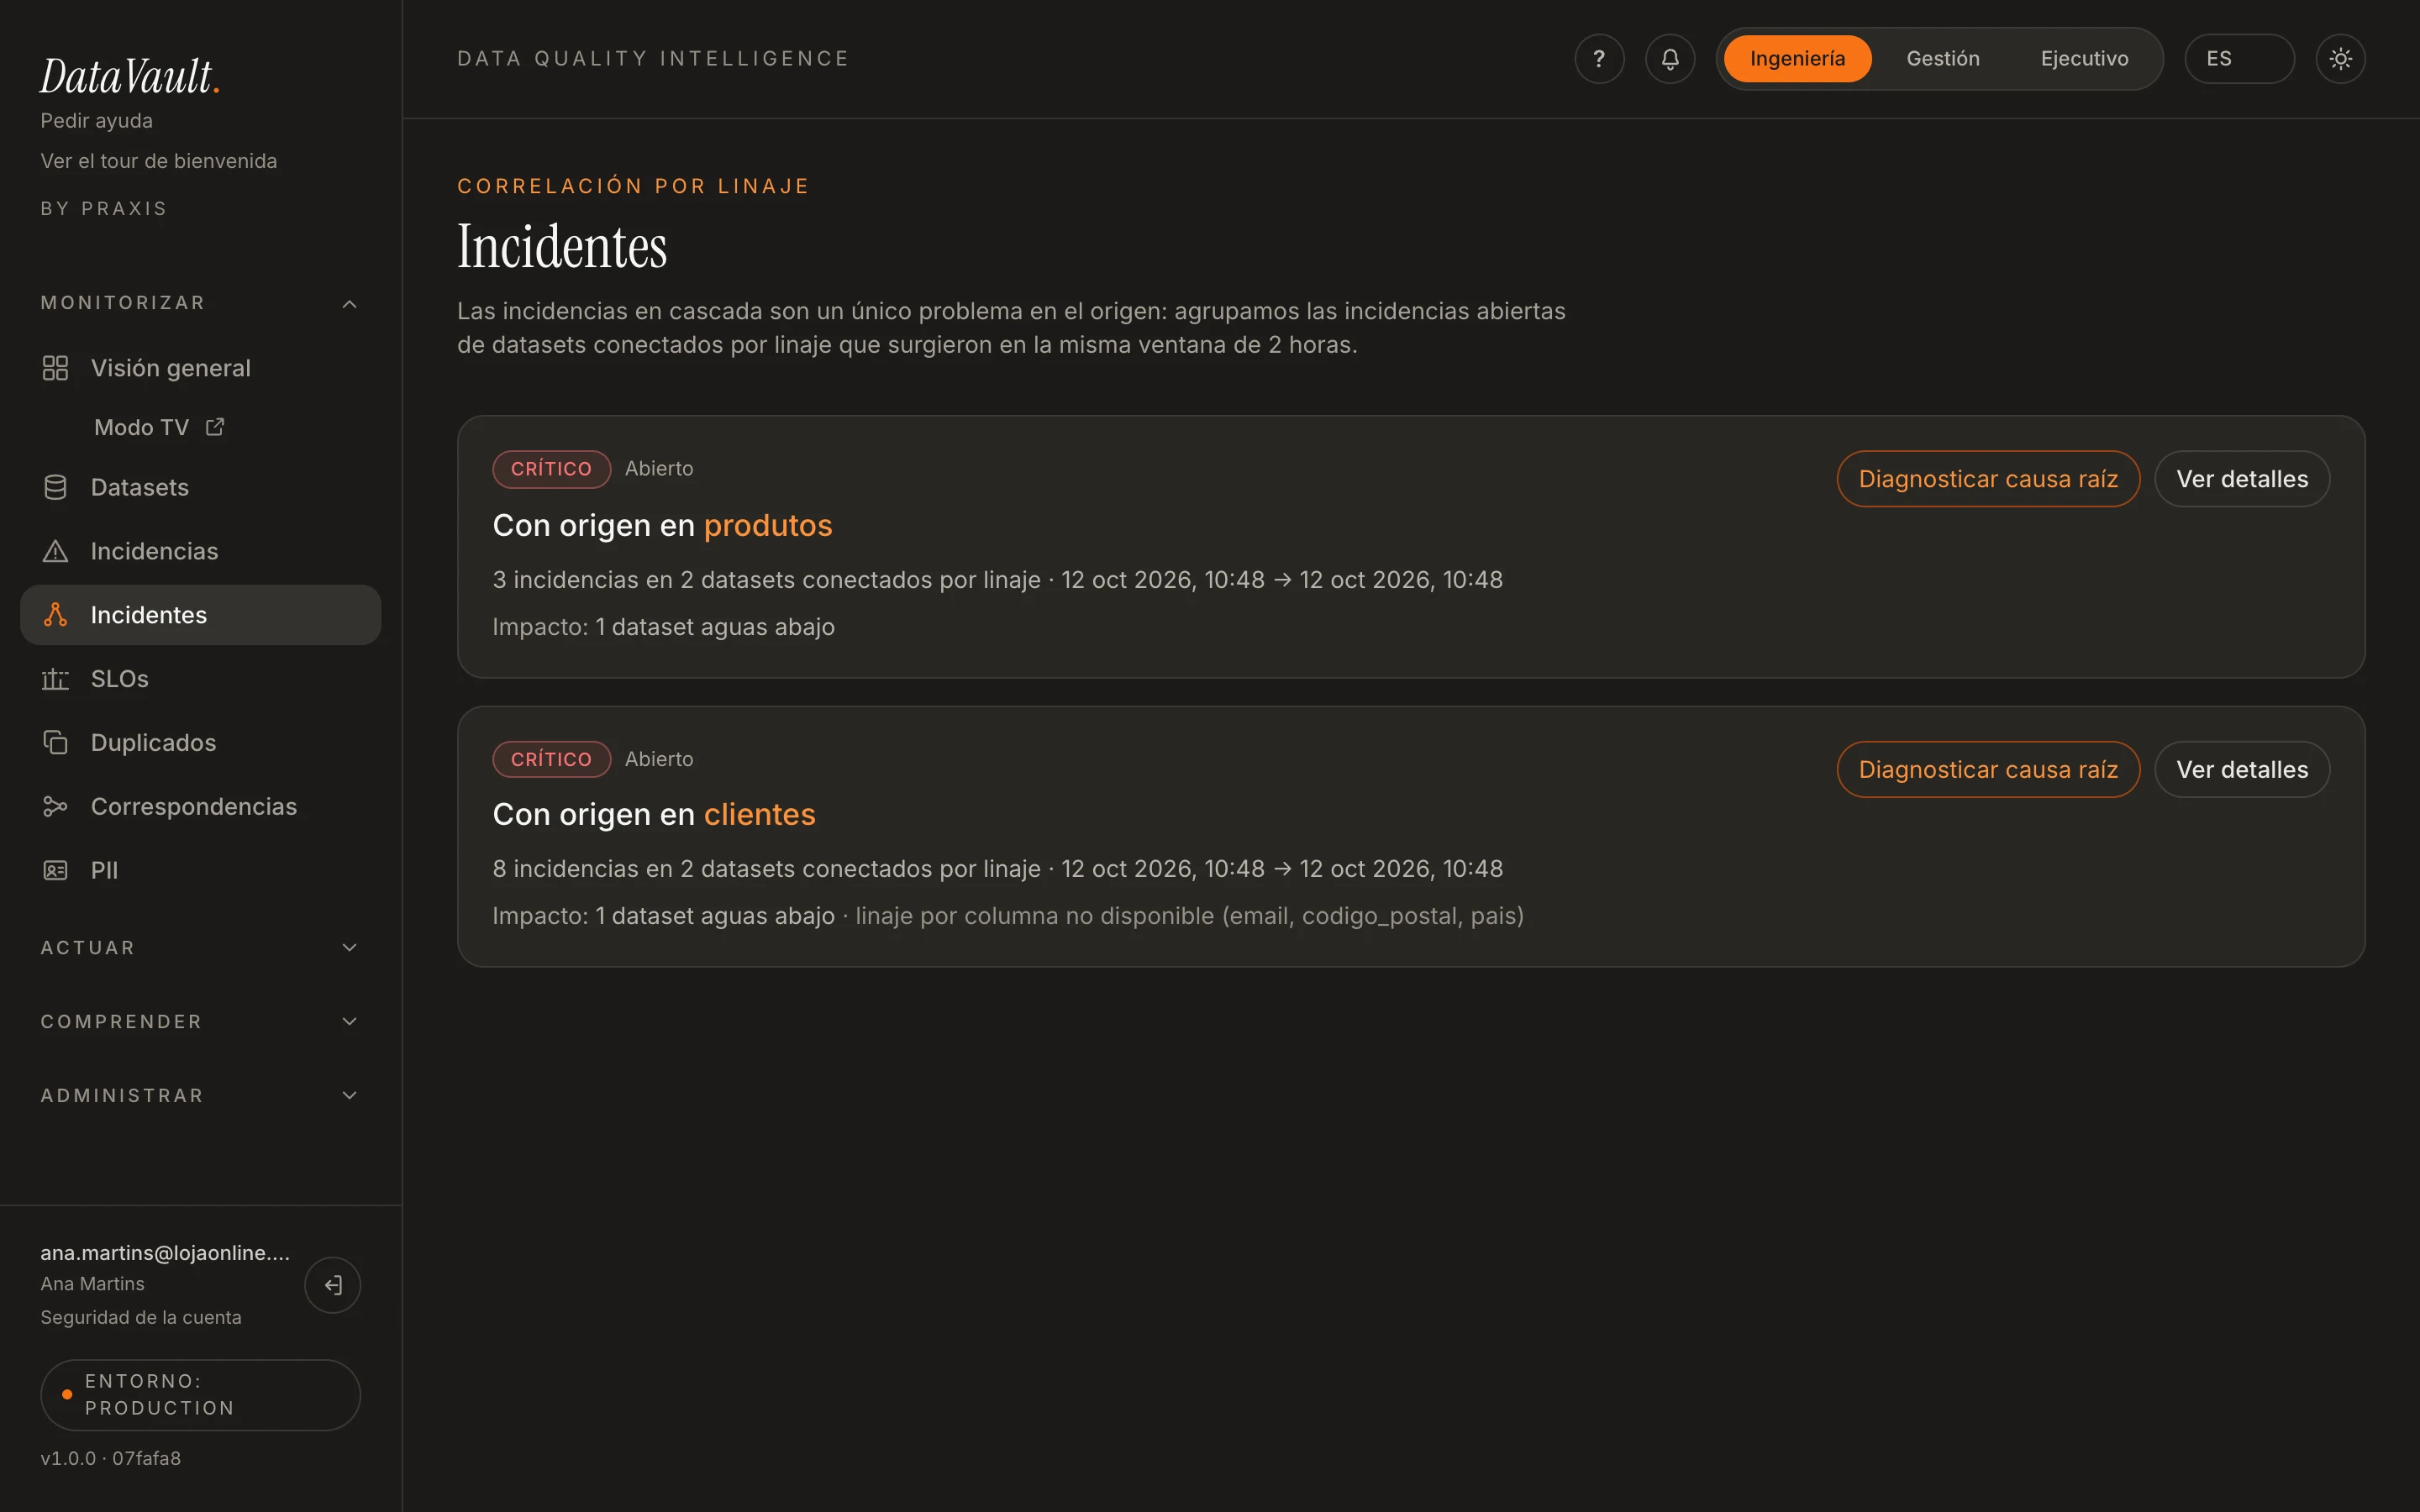Diagnosticar causa raíz for clientes incident
2420x1512 pixels.
point(1988,769)
